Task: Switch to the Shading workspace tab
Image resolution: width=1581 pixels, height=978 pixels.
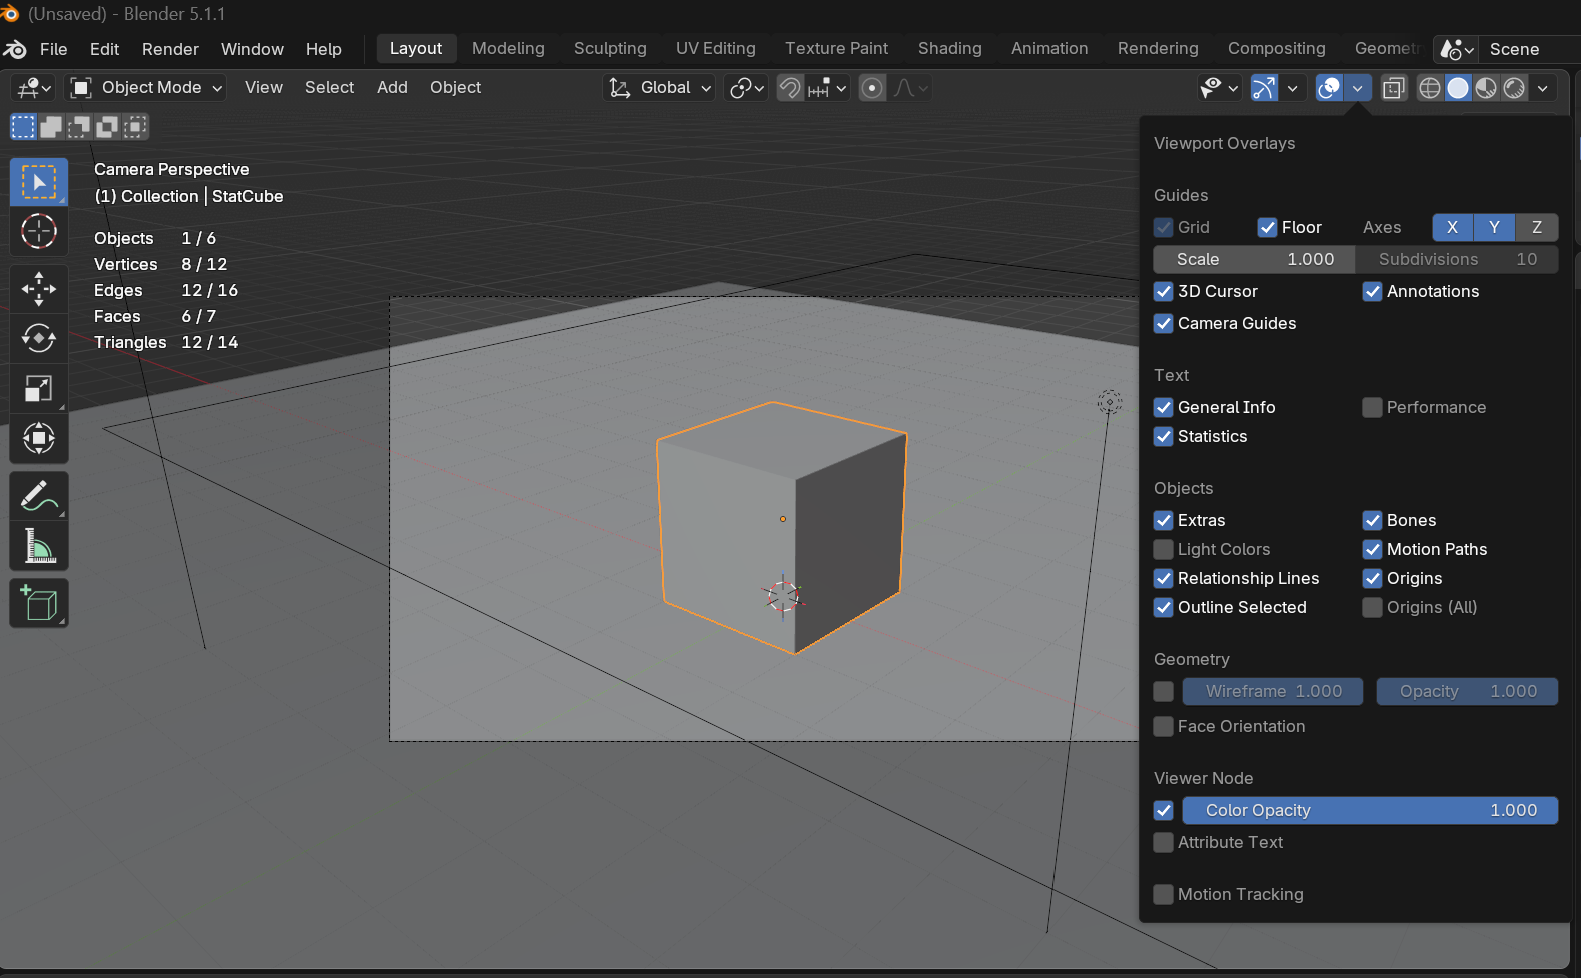Action: [x=950, y=48]
